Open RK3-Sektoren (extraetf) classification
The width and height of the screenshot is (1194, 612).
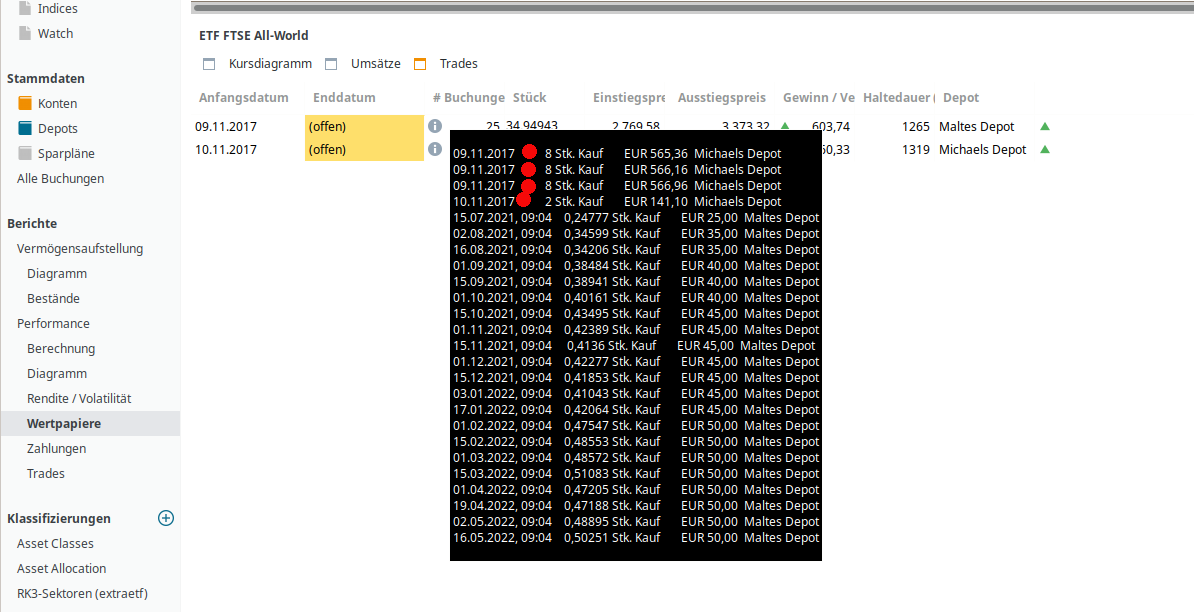point(82,594)
